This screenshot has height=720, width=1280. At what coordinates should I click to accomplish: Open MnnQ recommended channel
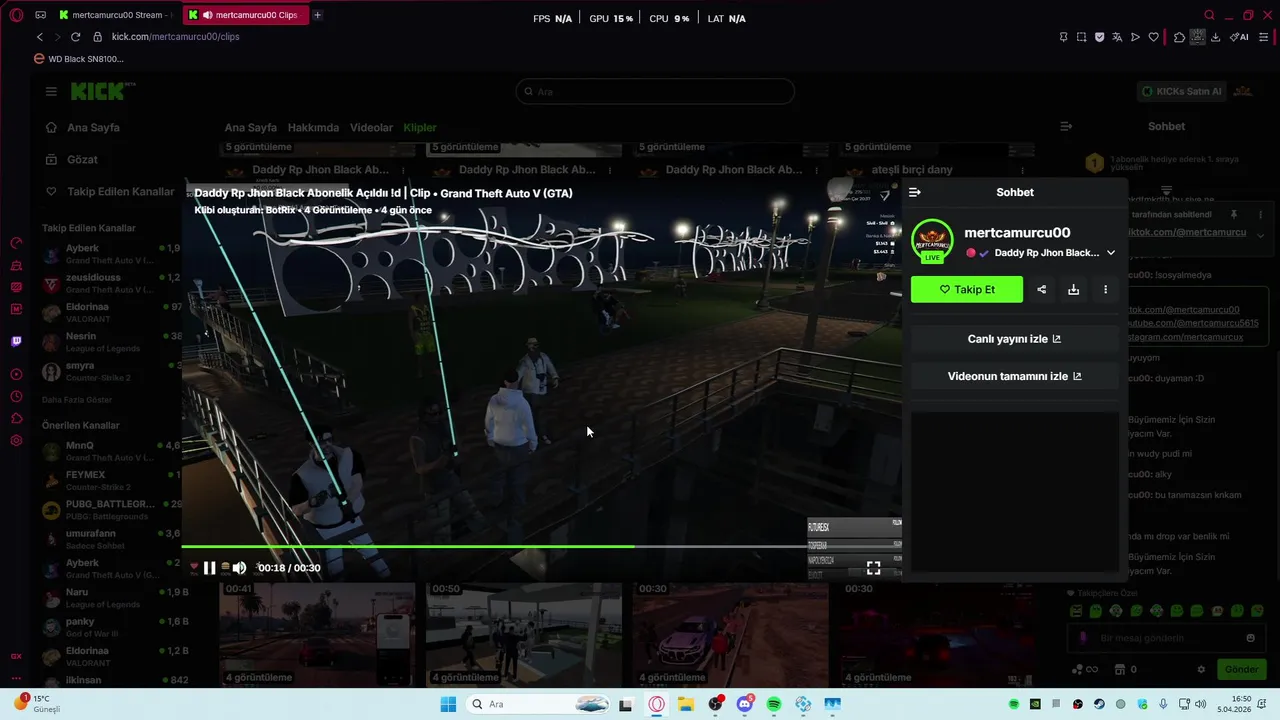click(110, 451)
